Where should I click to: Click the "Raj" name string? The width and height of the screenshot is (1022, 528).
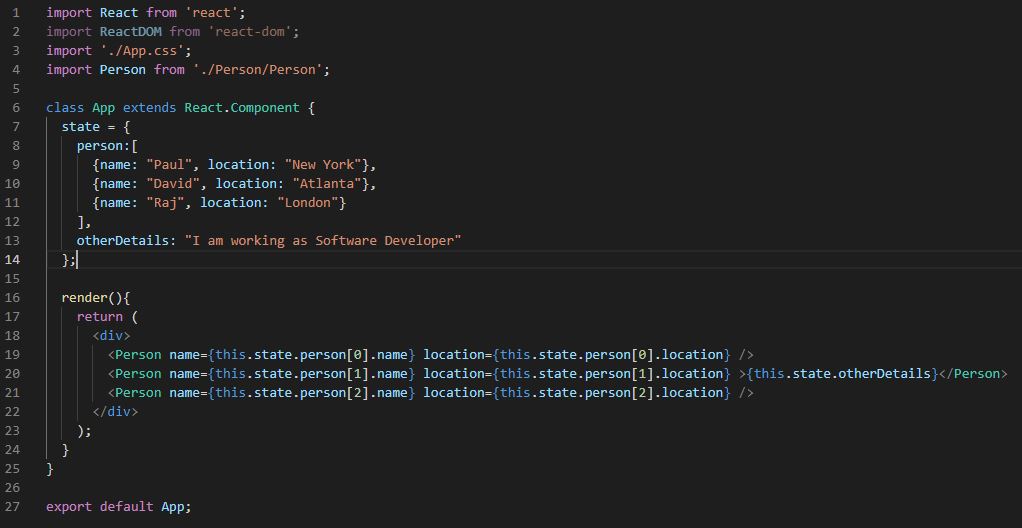165,203
